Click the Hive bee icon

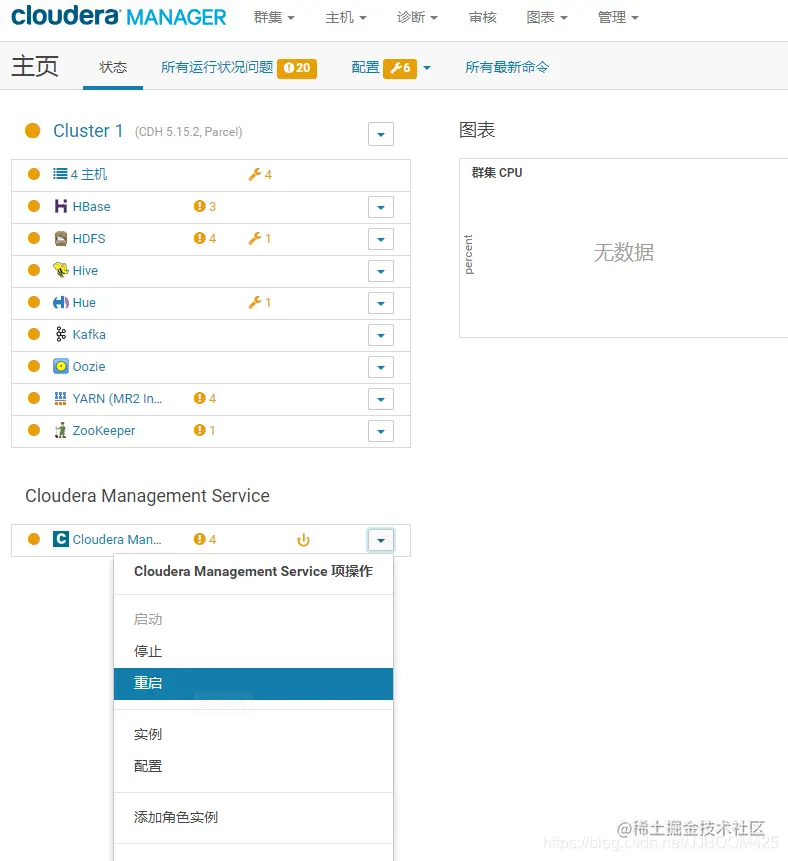point(61,270)
